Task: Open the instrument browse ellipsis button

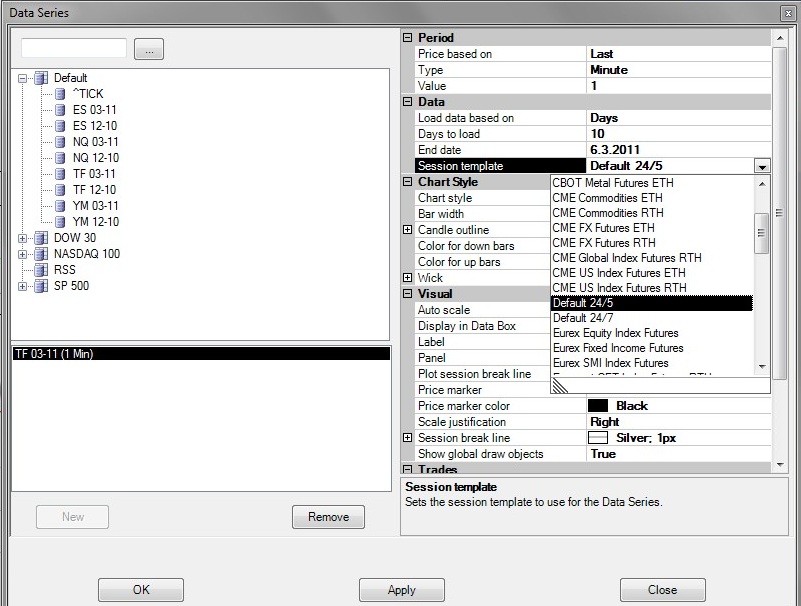Action: click(x=147, y=50)
